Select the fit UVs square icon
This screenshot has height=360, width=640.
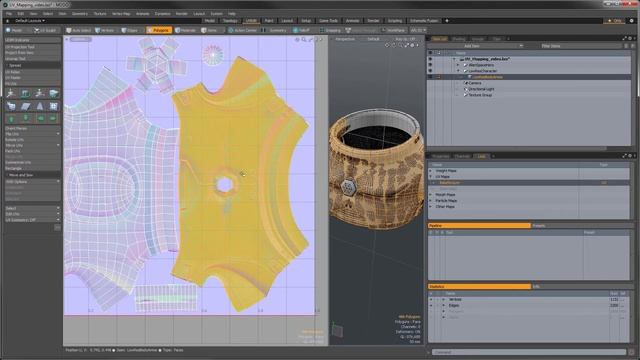click(53, 106)
